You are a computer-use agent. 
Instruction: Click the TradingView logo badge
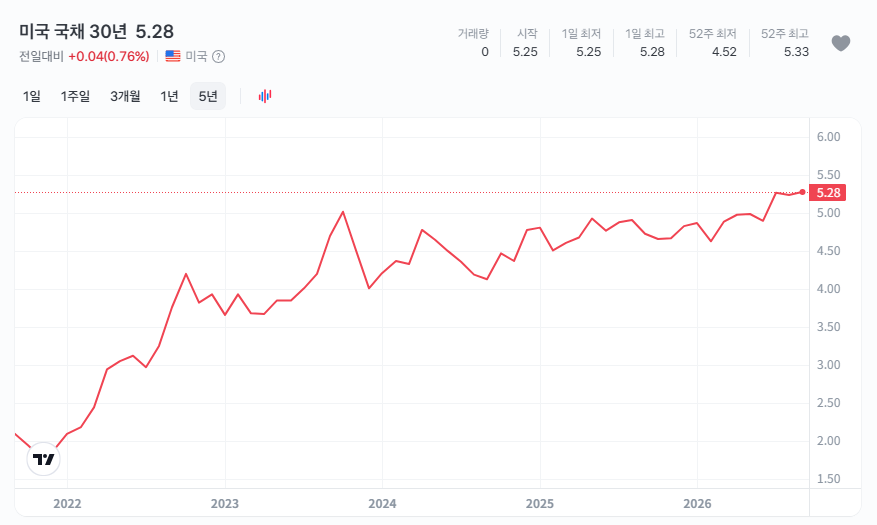click(44, 459)
